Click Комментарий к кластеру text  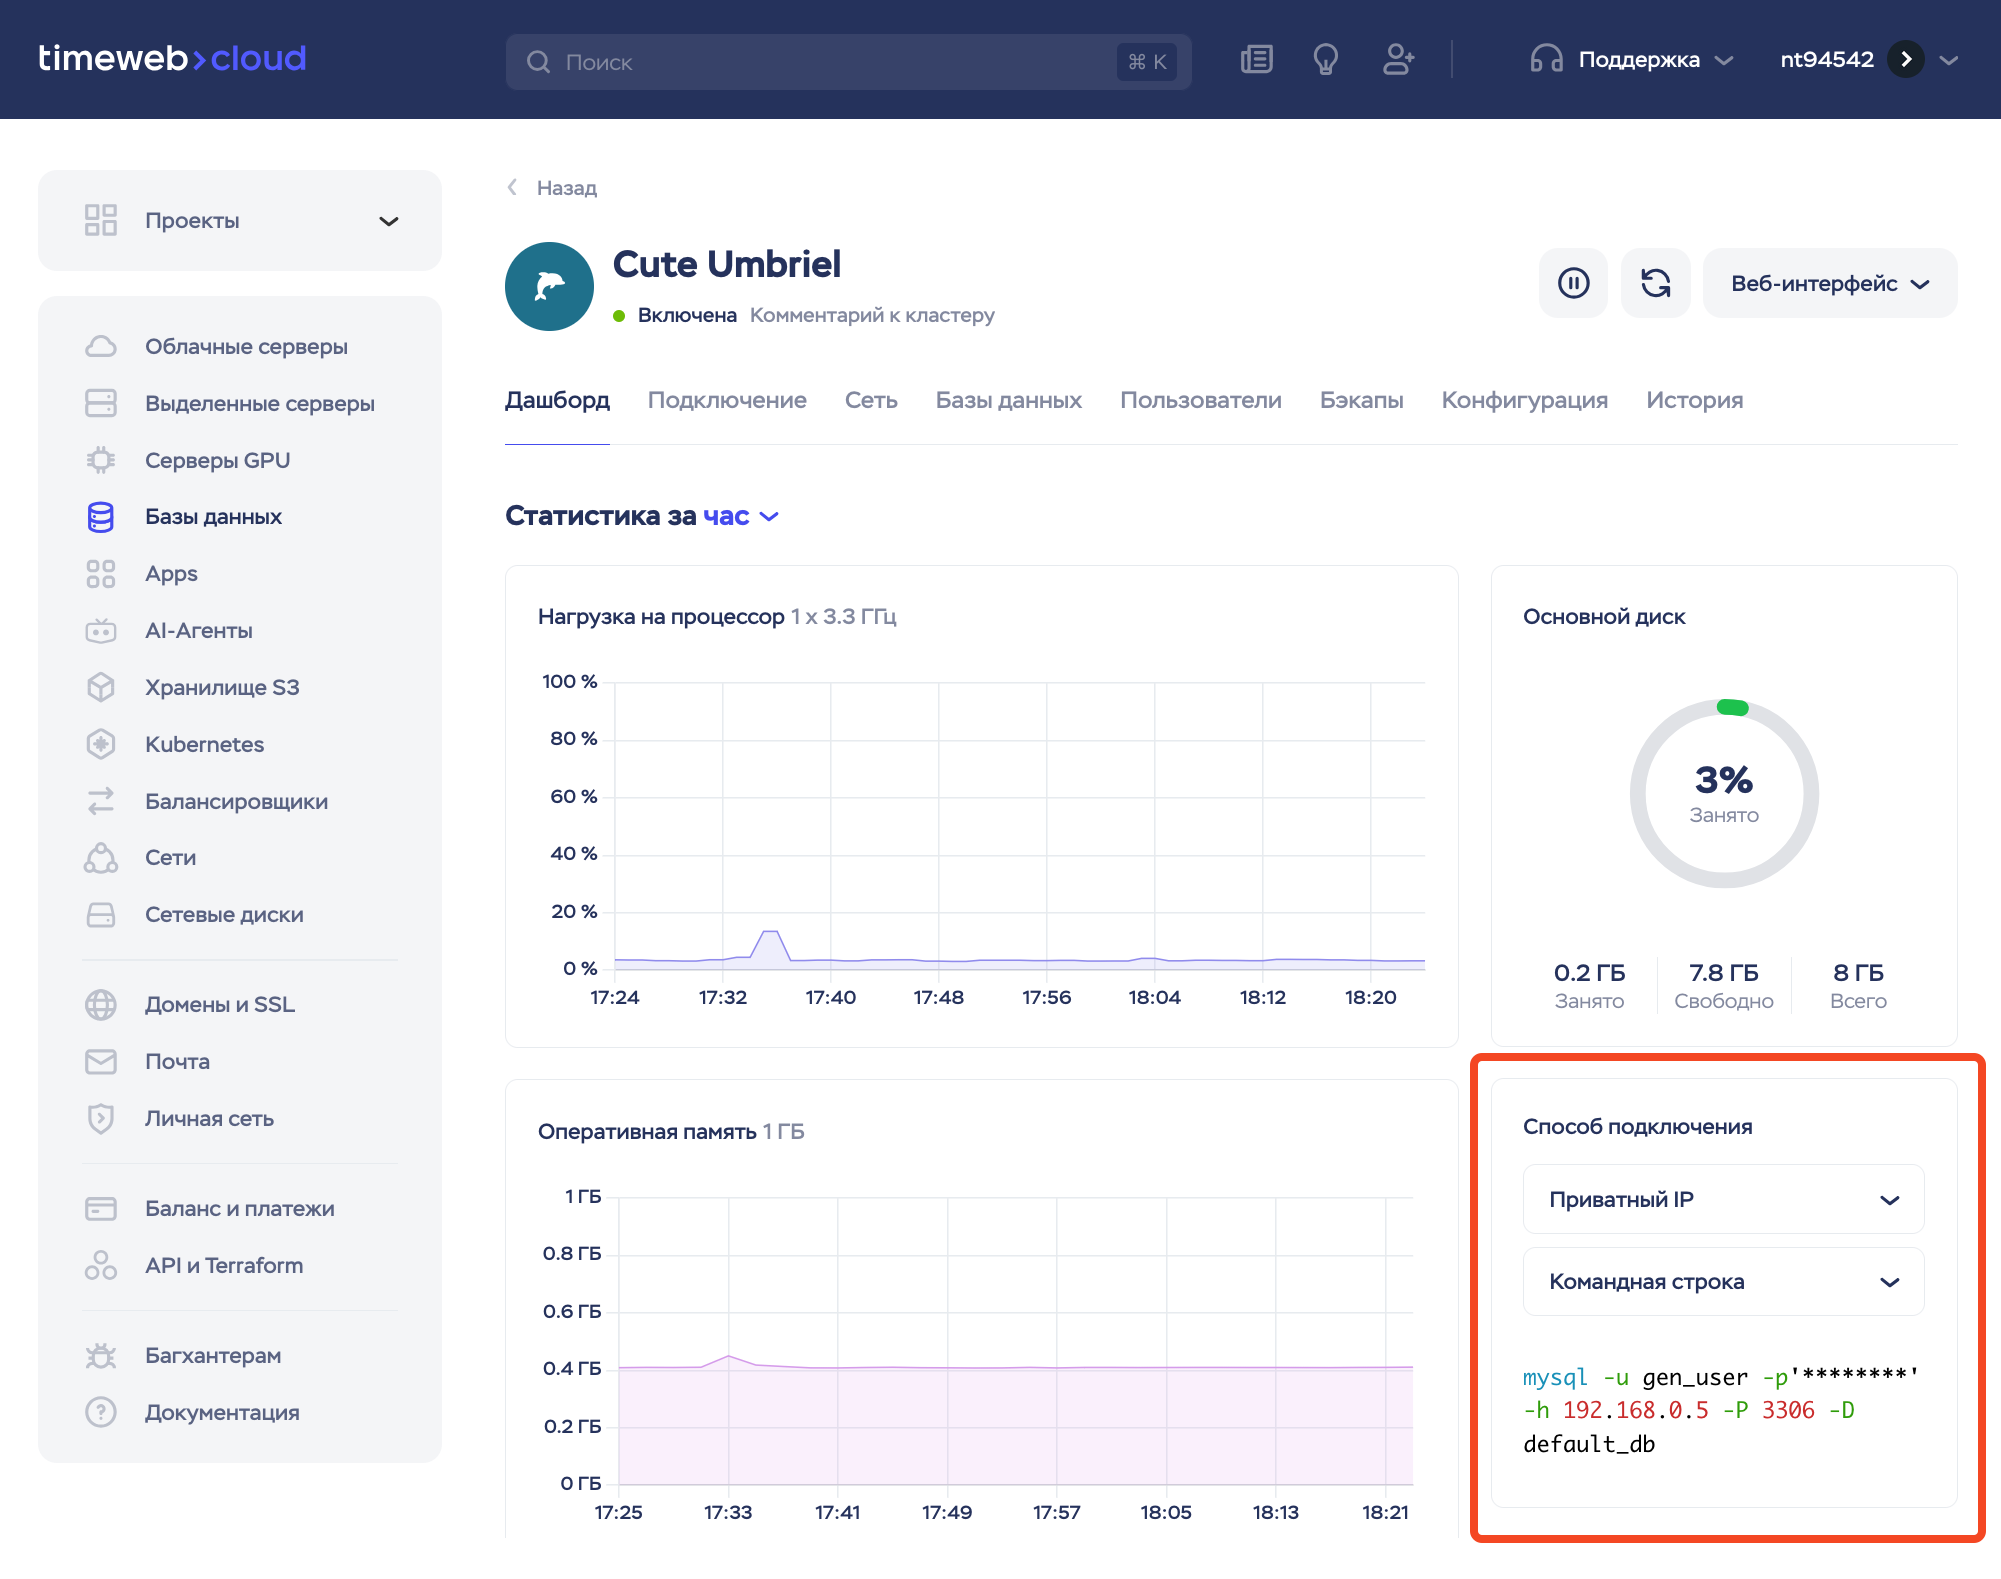(x=871, y=315)
